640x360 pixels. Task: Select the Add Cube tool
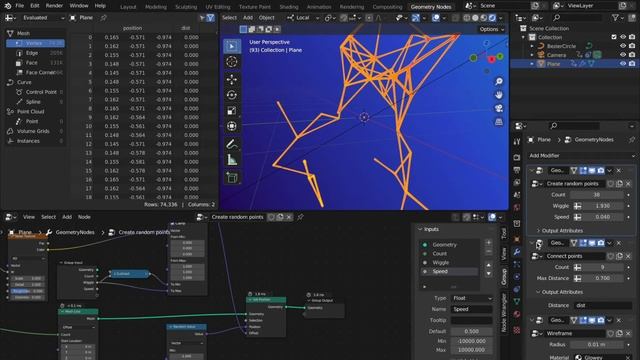[232, 178]
